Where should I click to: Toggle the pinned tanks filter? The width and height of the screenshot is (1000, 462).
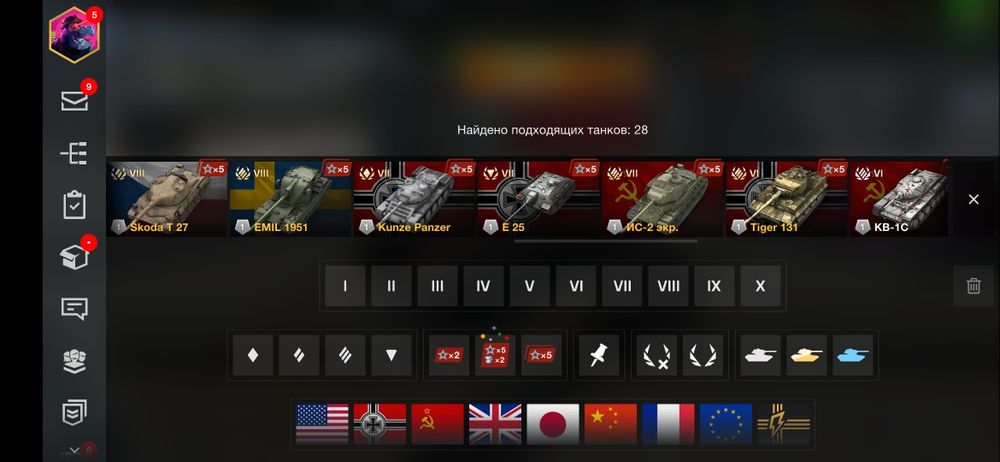(599, 355)
